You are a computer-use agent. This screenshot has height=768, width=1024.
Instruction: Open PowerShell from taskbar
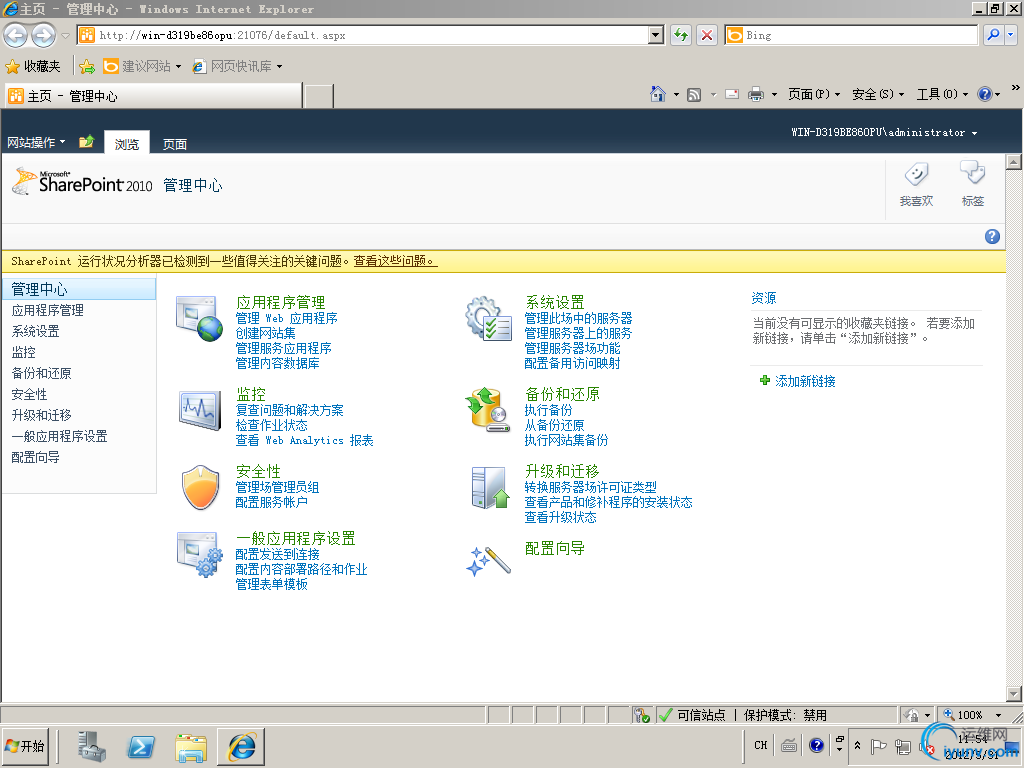[141, 746]
